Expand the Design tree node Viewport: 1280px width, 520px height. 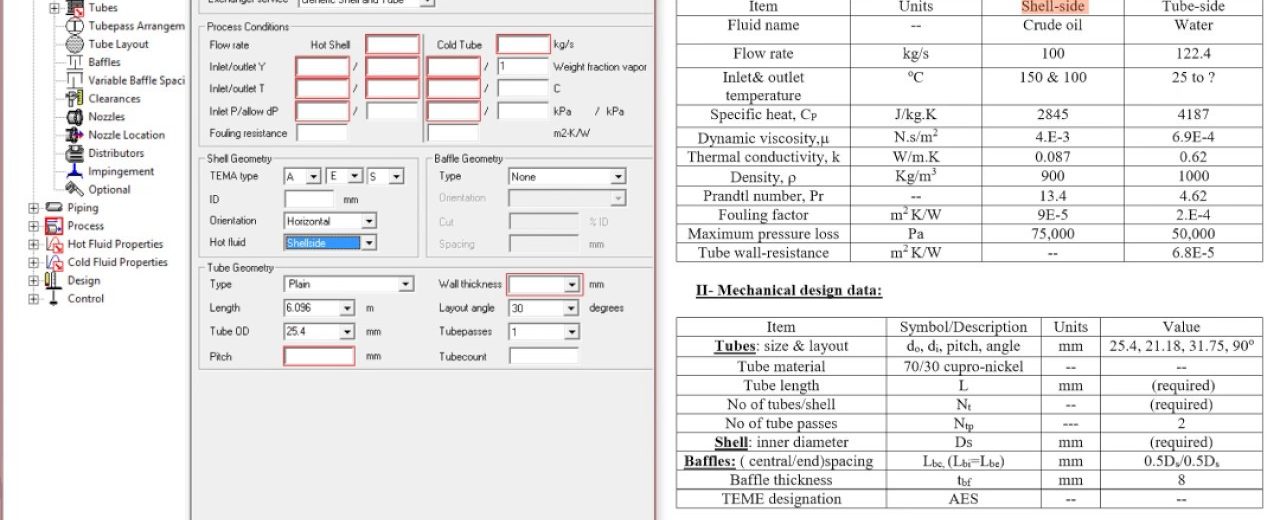tap(34, 280)
